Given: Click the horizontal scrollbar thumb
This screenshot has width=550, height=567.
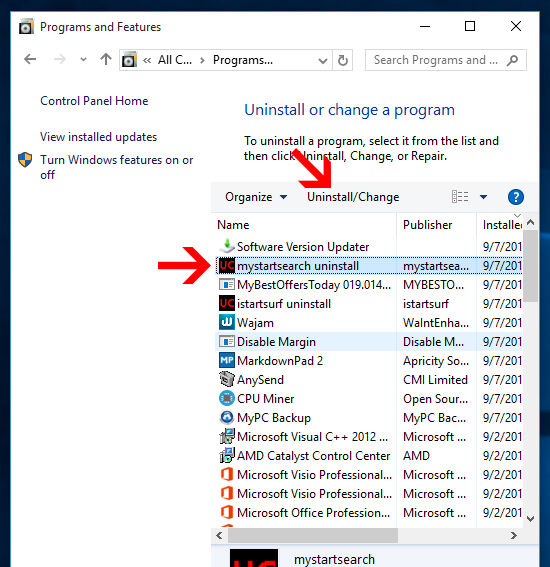Looking at the screenshot, I should pos(312,535).
